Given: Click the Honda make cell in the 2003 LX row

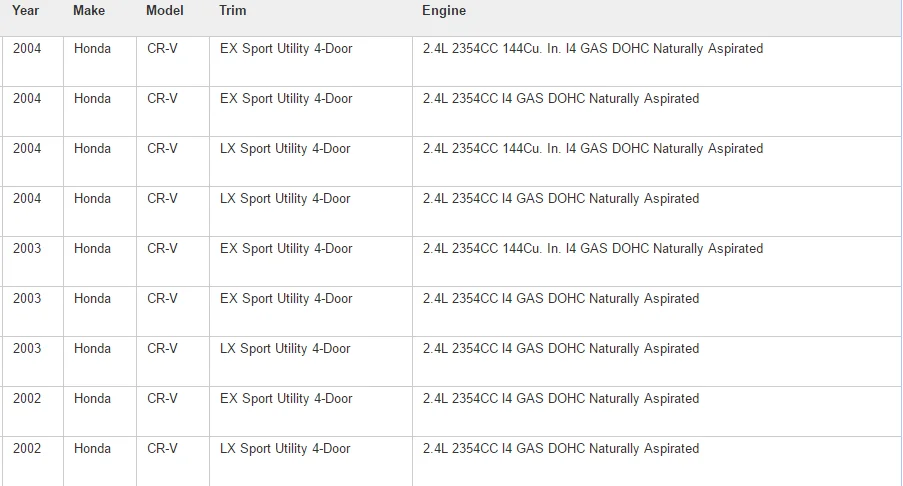Looking at the screenshot, I should [100, 362].
